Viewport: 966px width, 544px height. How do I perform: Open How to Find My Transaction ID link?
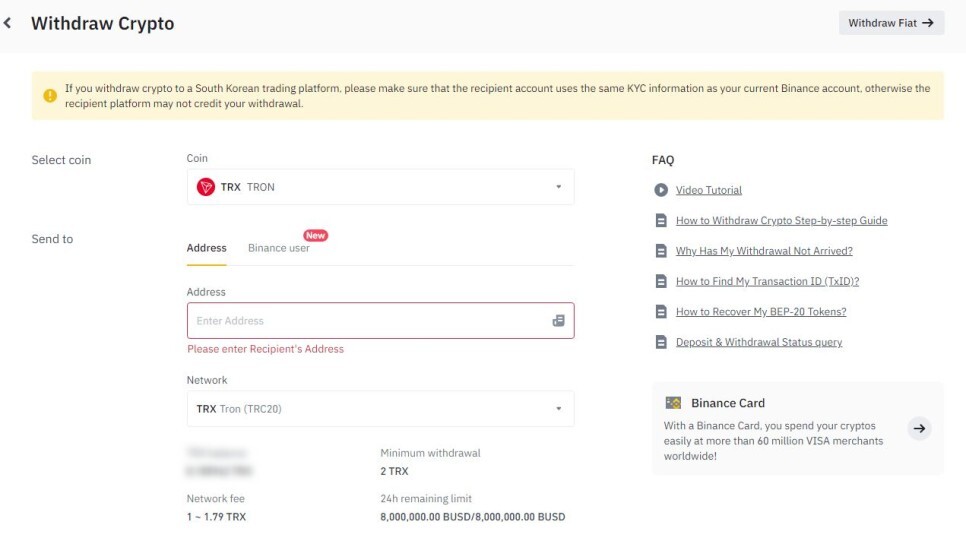767,281
